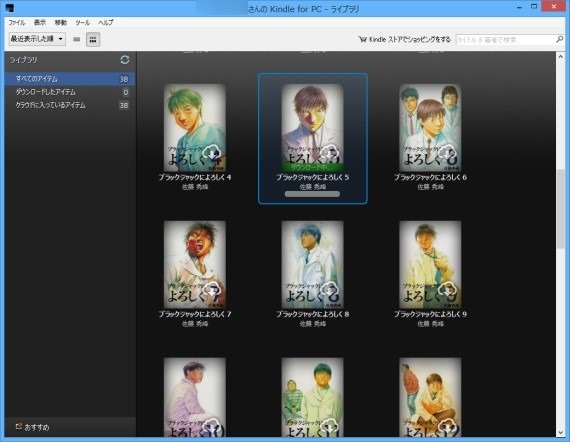
Task: Open the 最近表示した順 sort dropdown
Action: (x=37, y=39)
